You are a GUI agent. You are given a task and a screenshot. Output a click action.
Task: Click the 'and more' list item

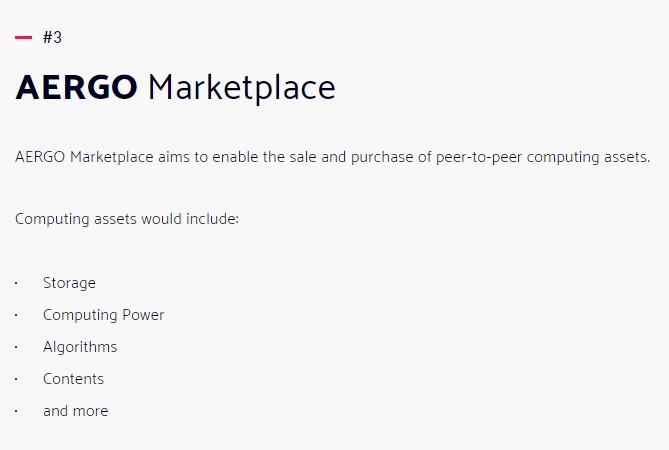[76, 411]
